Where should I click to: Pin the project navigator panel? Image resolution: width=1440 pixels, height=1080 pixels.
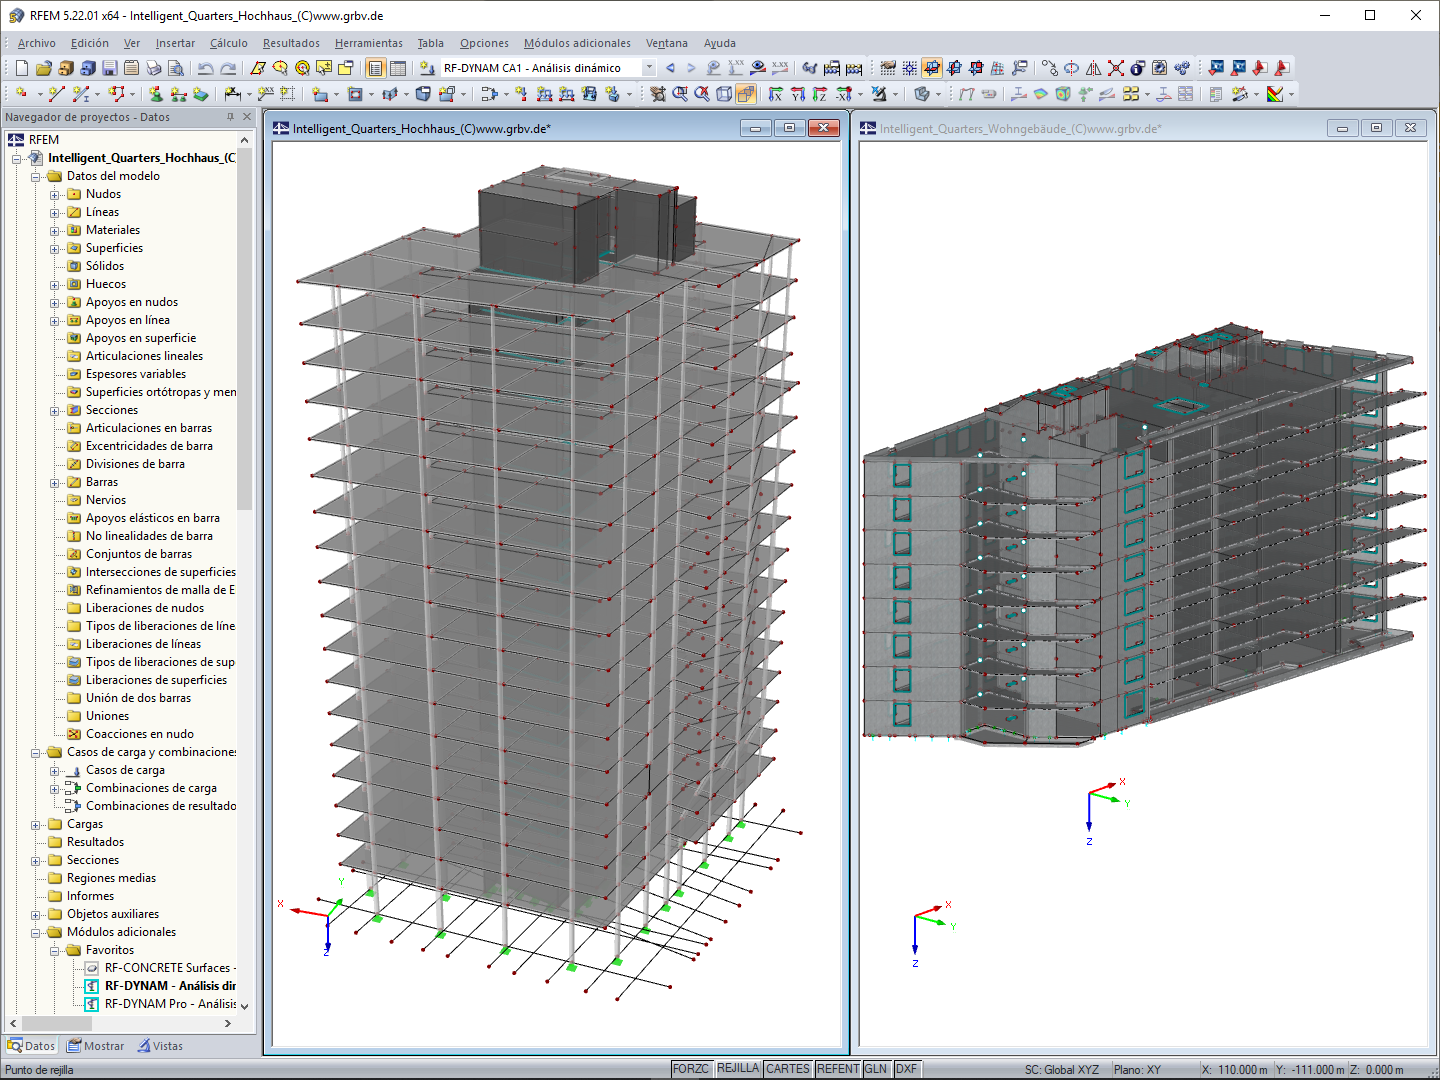230,117
